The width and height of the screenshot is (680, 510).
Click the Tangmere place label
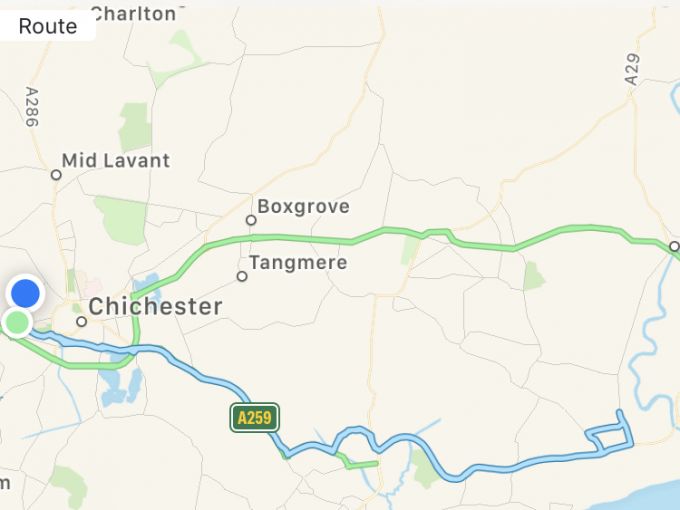(x=298, y=262)
